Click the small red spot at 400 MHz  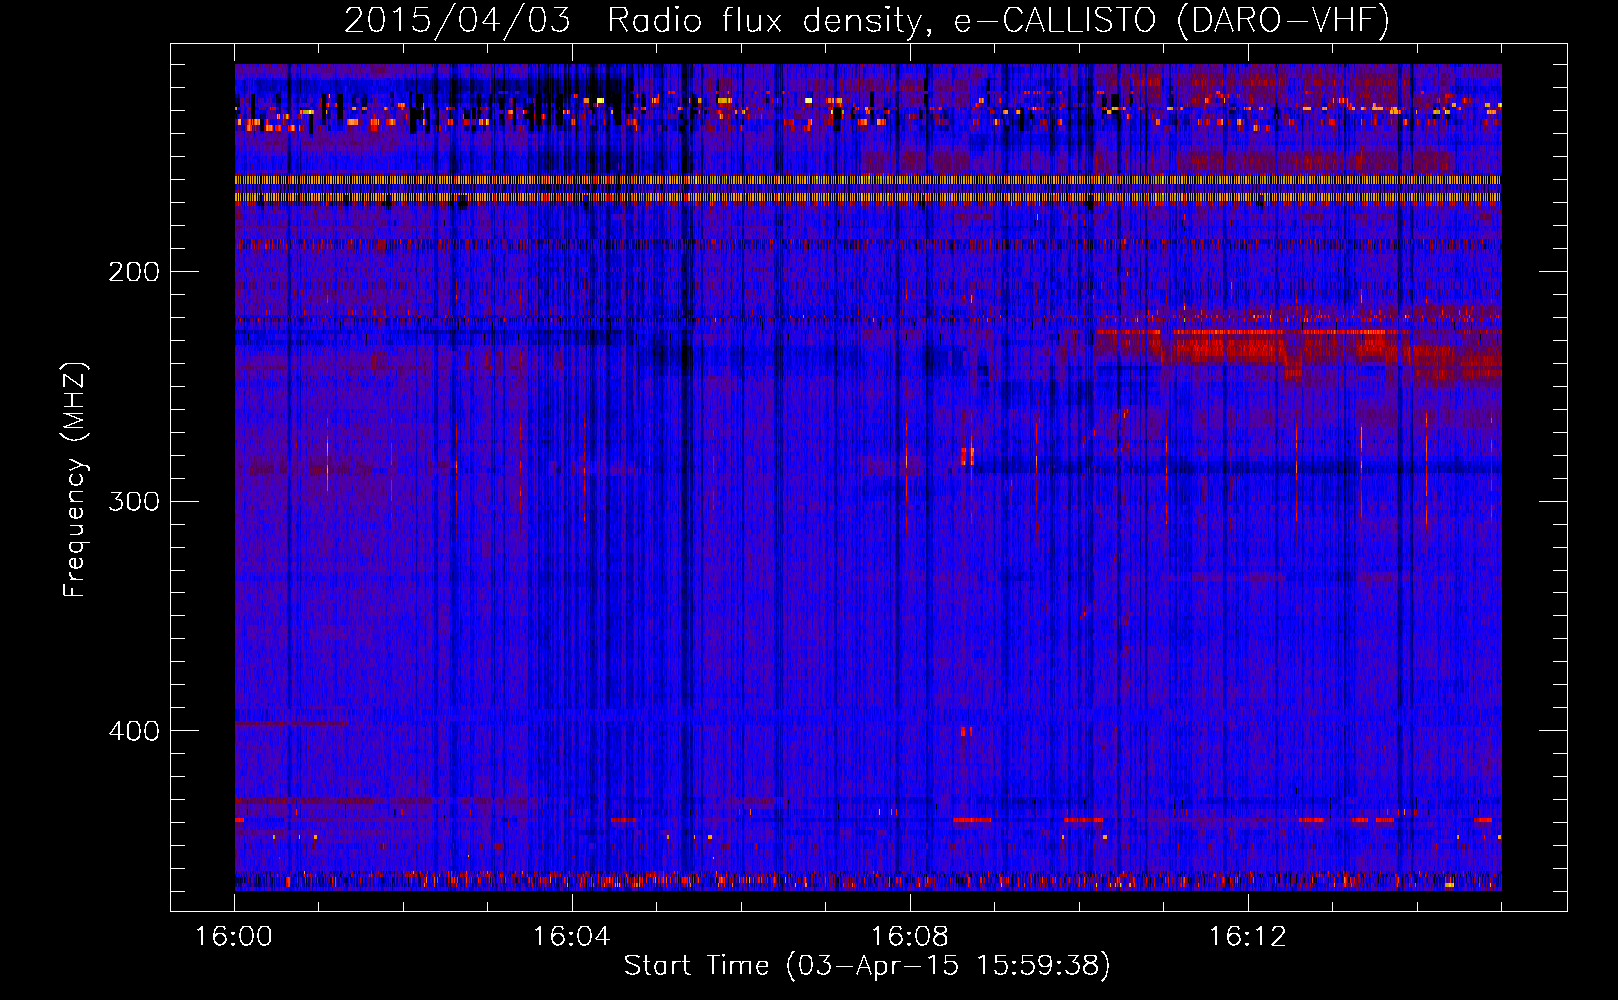point(966,732)
